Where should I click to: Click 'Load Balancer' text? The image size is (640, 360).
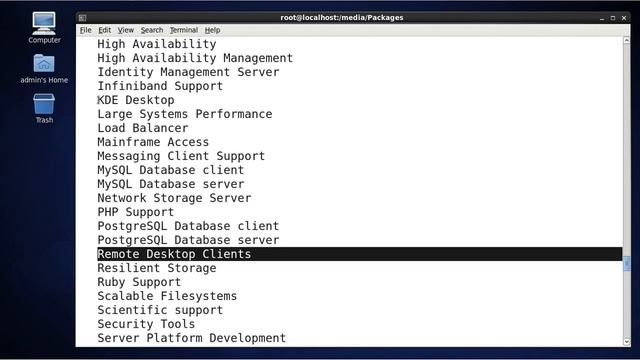click(x=143, y=128)
